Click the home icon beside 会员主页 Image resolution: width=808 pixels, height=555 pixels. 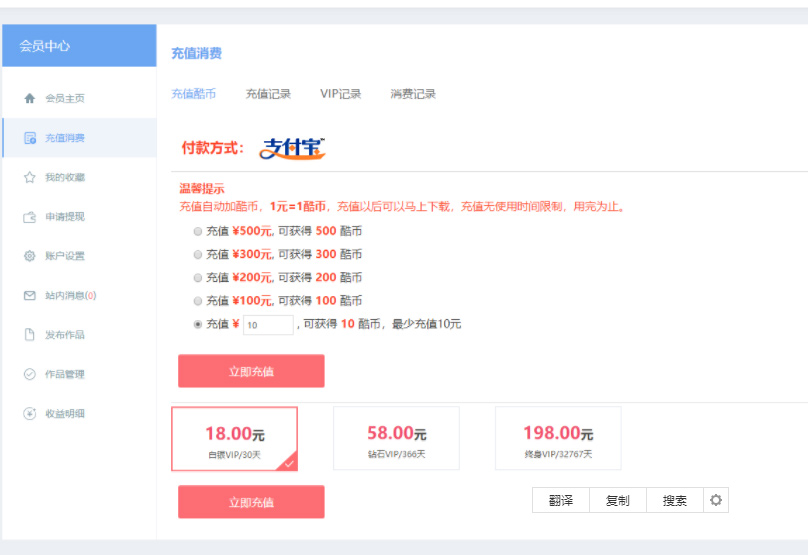(x=30, y=98)
